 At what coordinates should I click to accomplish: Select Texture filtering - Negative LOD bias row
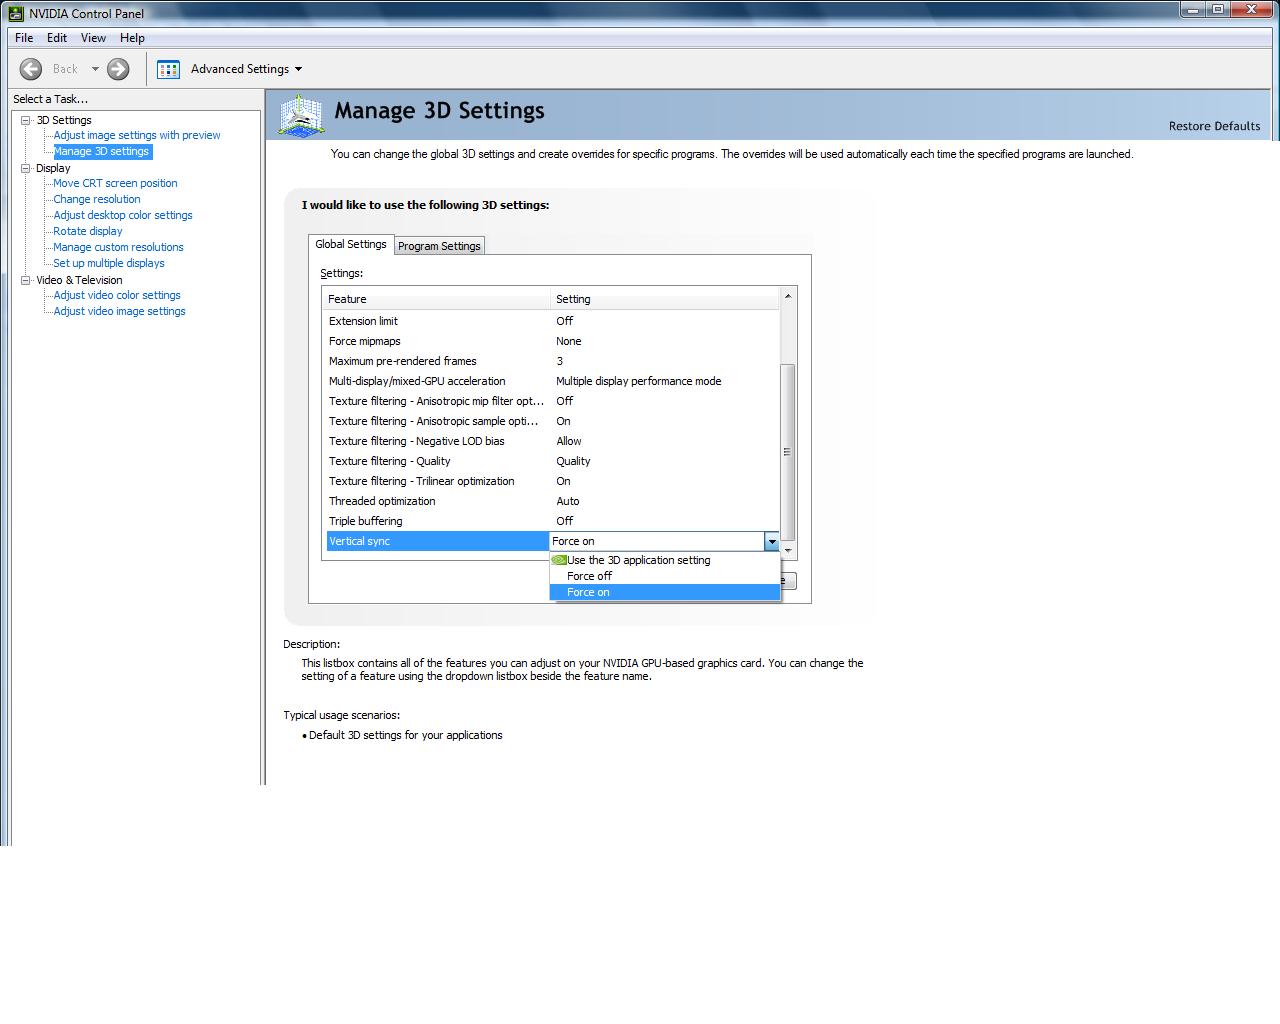click(x=551, y=441)
